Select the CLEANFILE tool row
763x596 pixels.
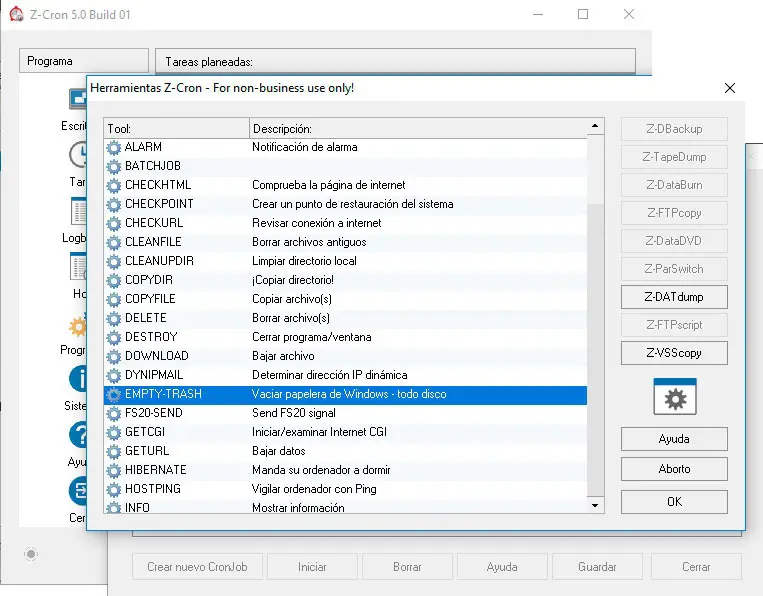click(345, 242)
